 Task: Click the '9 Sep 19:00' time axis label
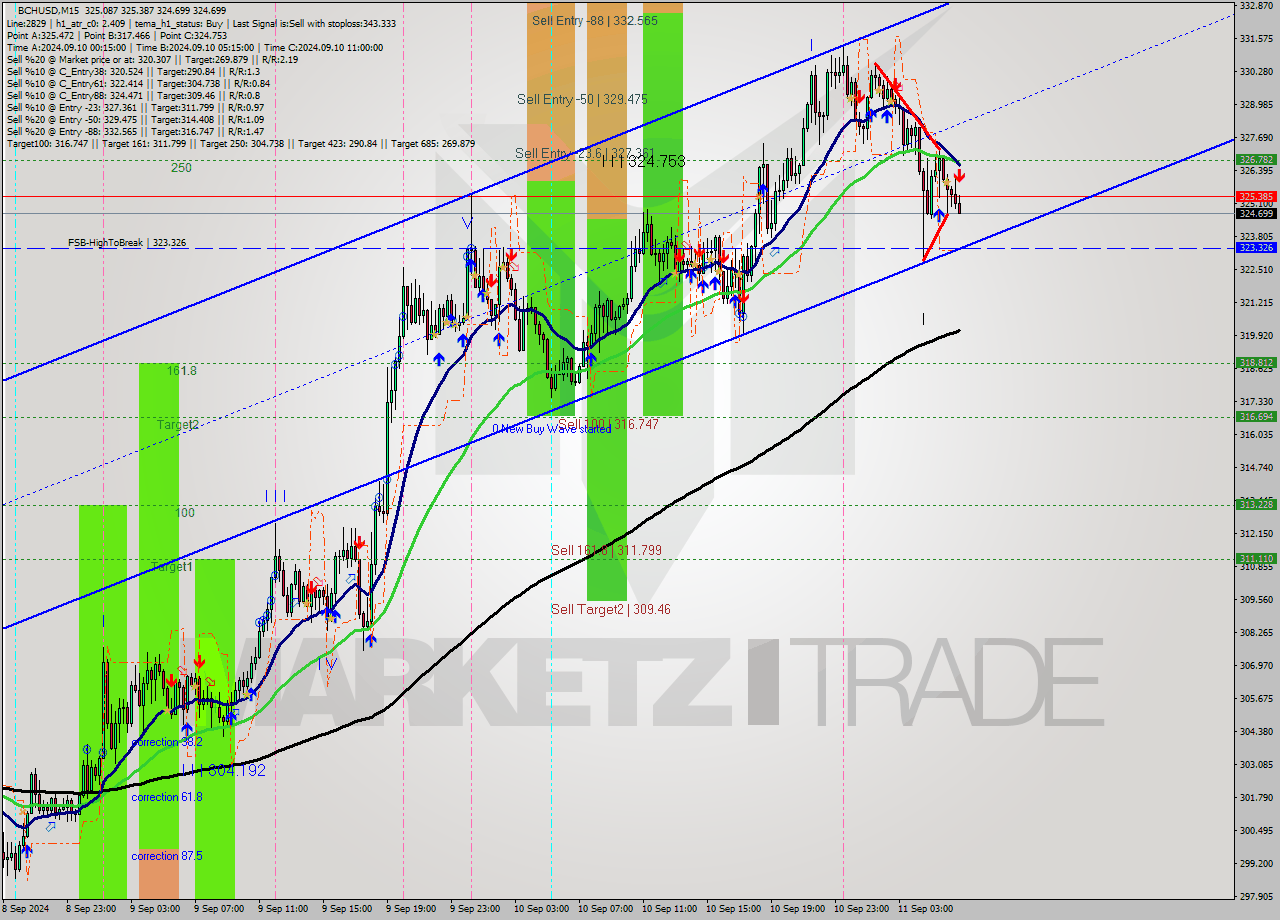pyautogui.click(x=411, y=909)
